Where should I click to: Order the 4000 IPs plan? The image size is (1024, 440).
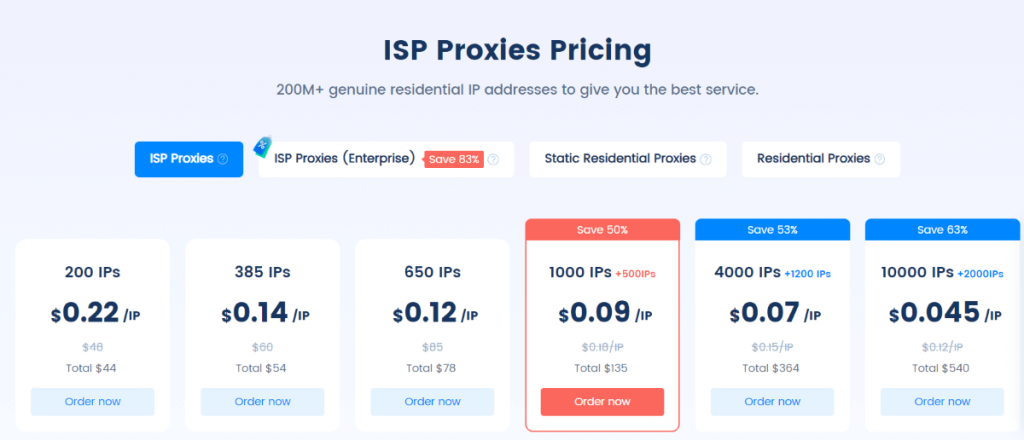pyautogui.click(x=773, y=401)
